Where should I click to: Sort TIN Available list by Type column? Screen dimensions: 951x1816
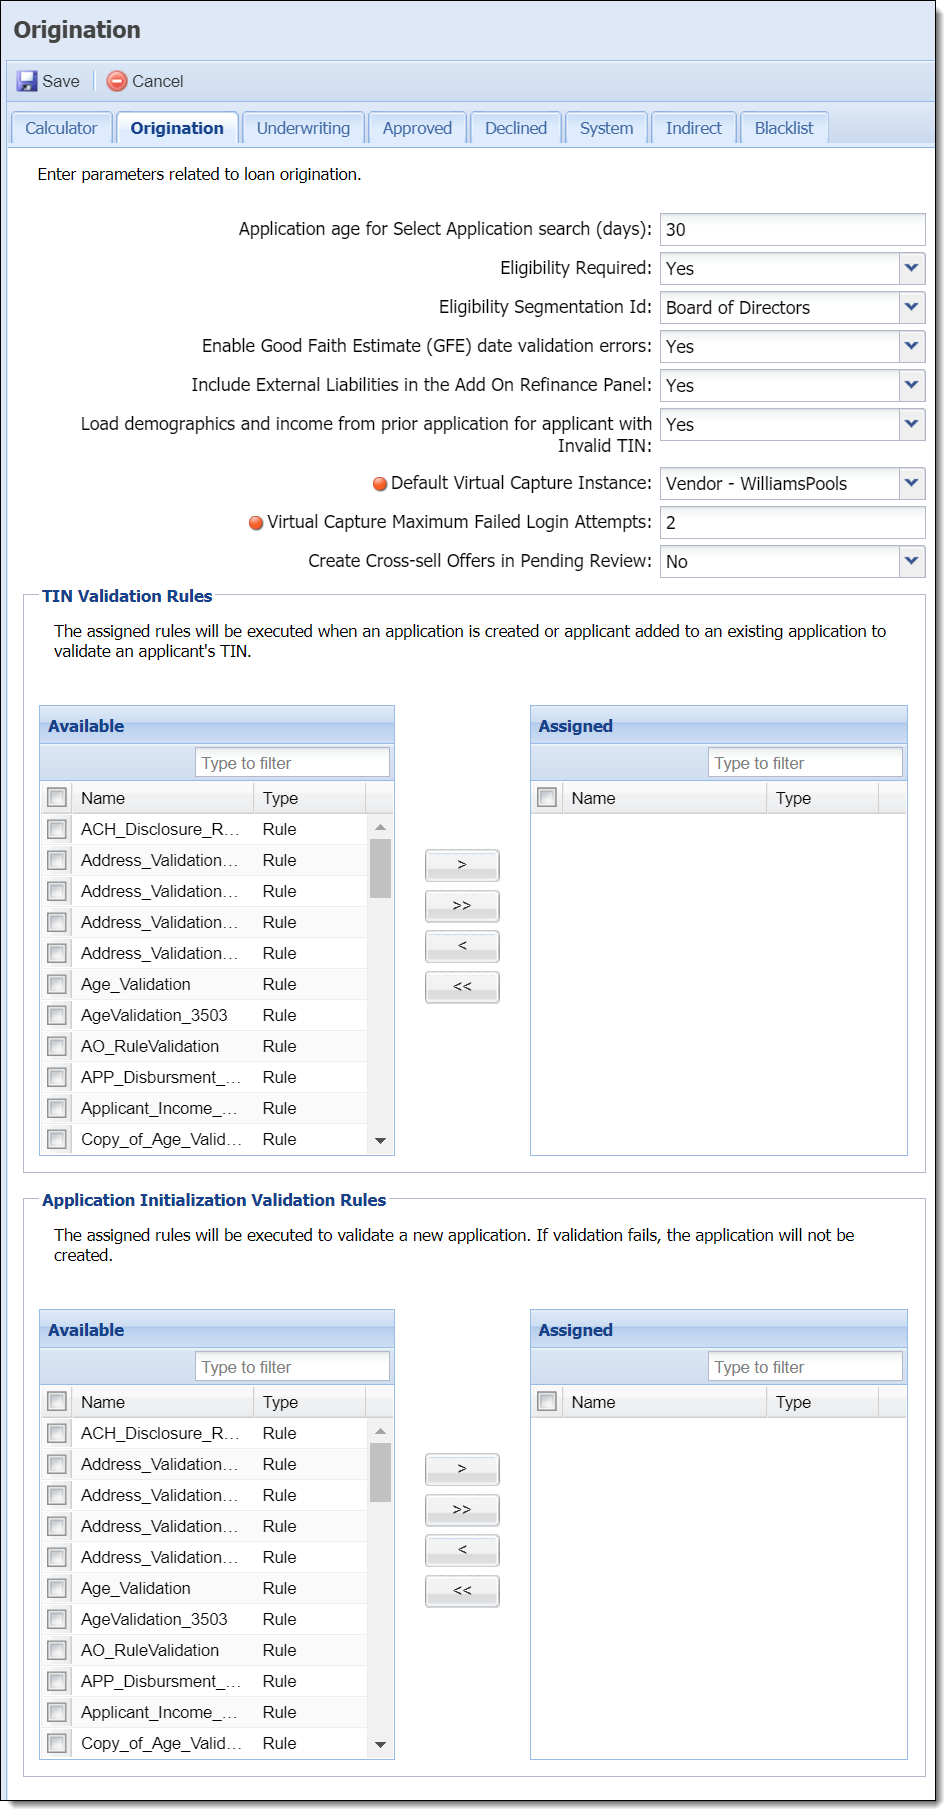coord(310,798)
